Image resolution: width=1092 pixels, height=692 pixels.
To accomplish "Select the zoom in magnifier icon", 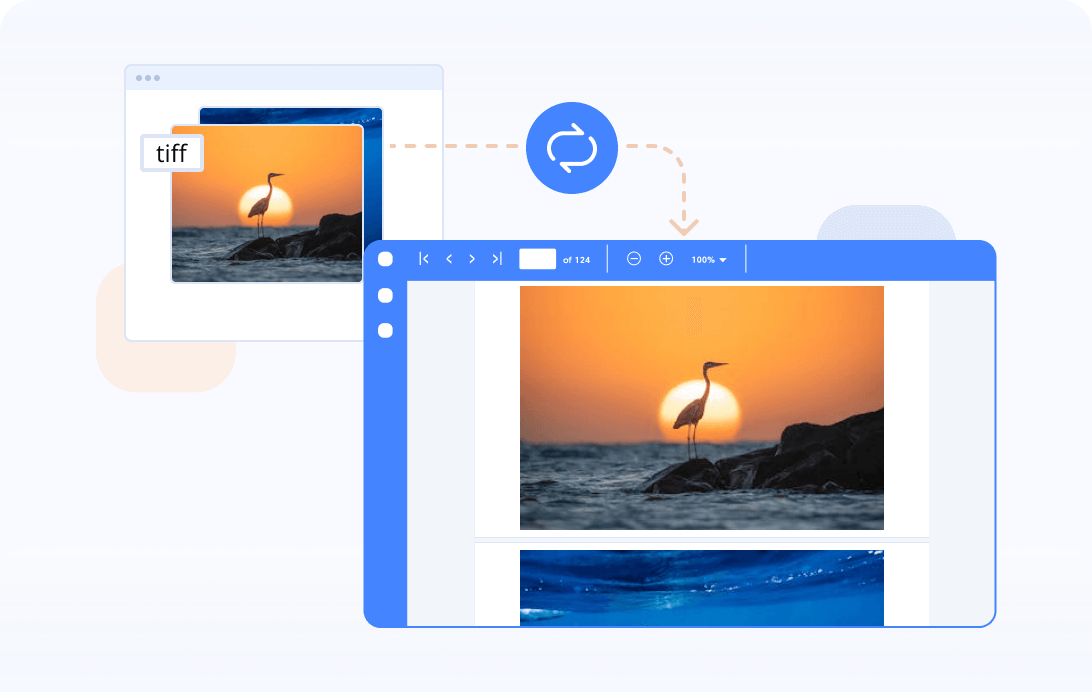I will (666, 258).
